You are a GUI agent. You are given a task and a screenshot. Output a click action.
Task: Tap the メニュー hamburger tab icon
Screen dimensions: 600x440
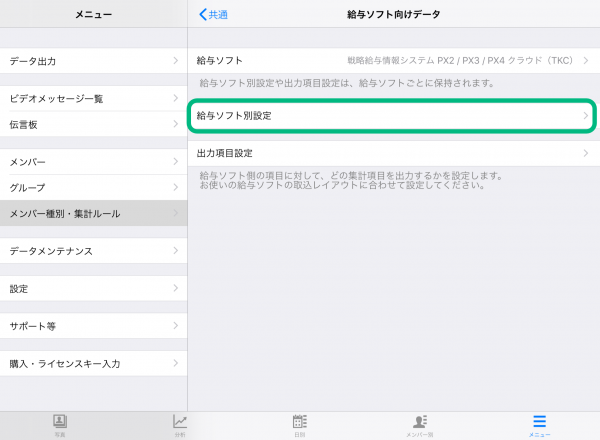pyautogui.click(x=539, y=424)
